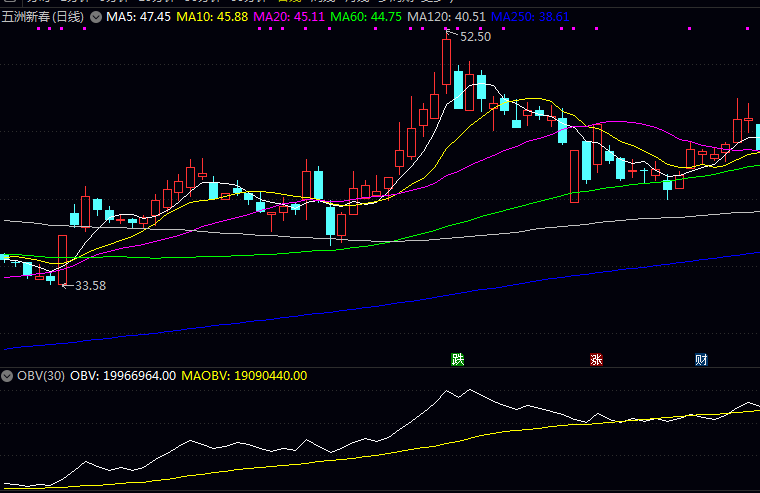Click the OBV(30) indicator name
The image size is (760, 493).
coord(41,376)
